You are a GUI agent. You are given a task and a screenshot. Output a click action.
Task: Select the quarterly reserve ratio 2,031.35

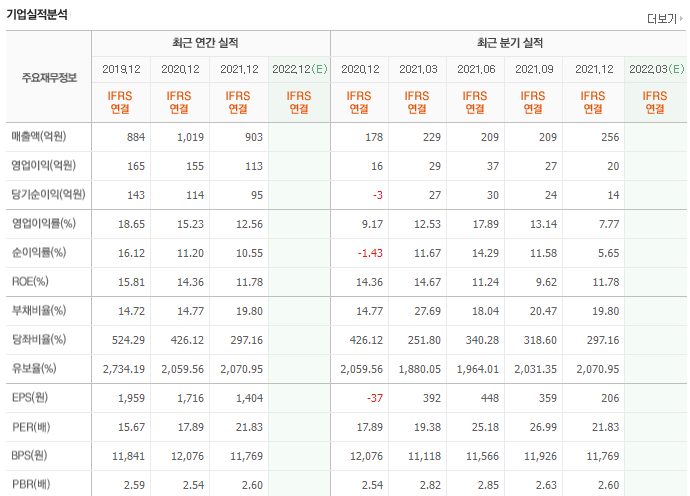point(536,370)
